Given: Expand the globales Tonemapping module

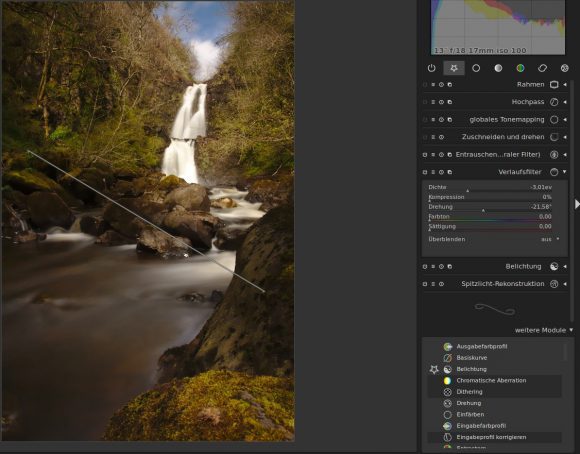Looking at the screenshot, I should pos(565,120).
